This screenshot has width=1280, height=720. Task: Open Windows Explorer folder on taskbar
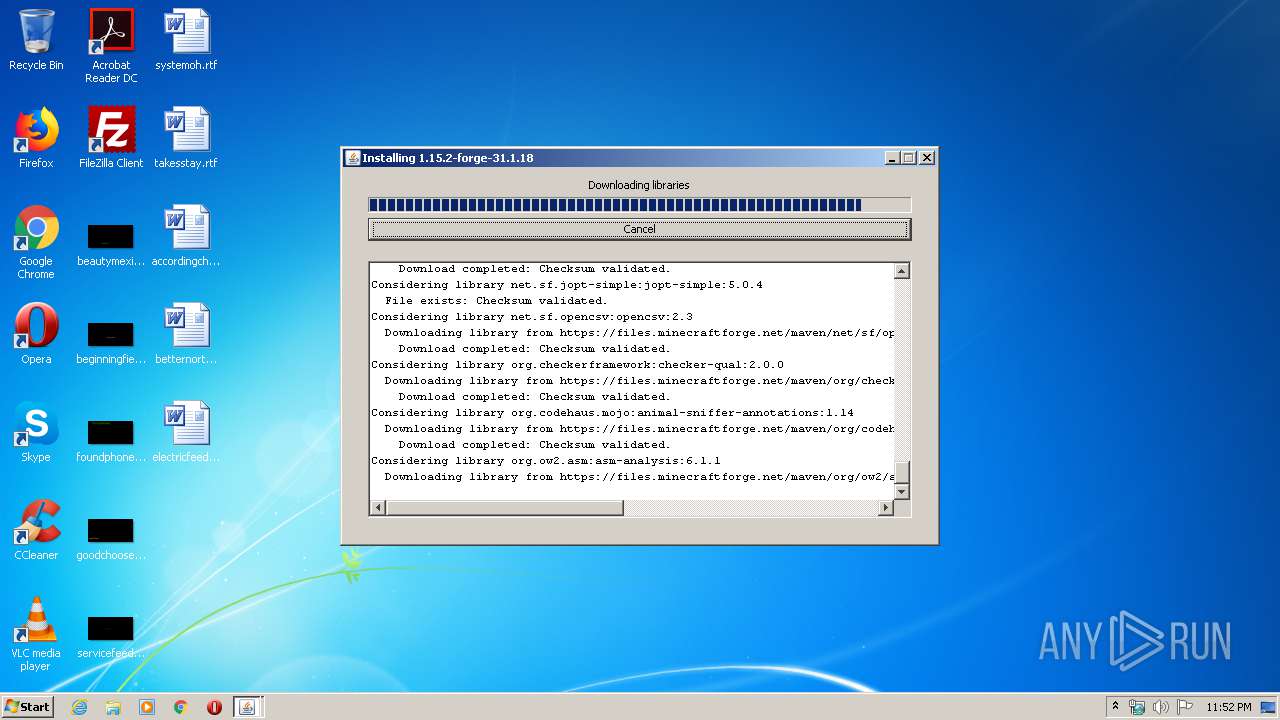click(113, 707)
